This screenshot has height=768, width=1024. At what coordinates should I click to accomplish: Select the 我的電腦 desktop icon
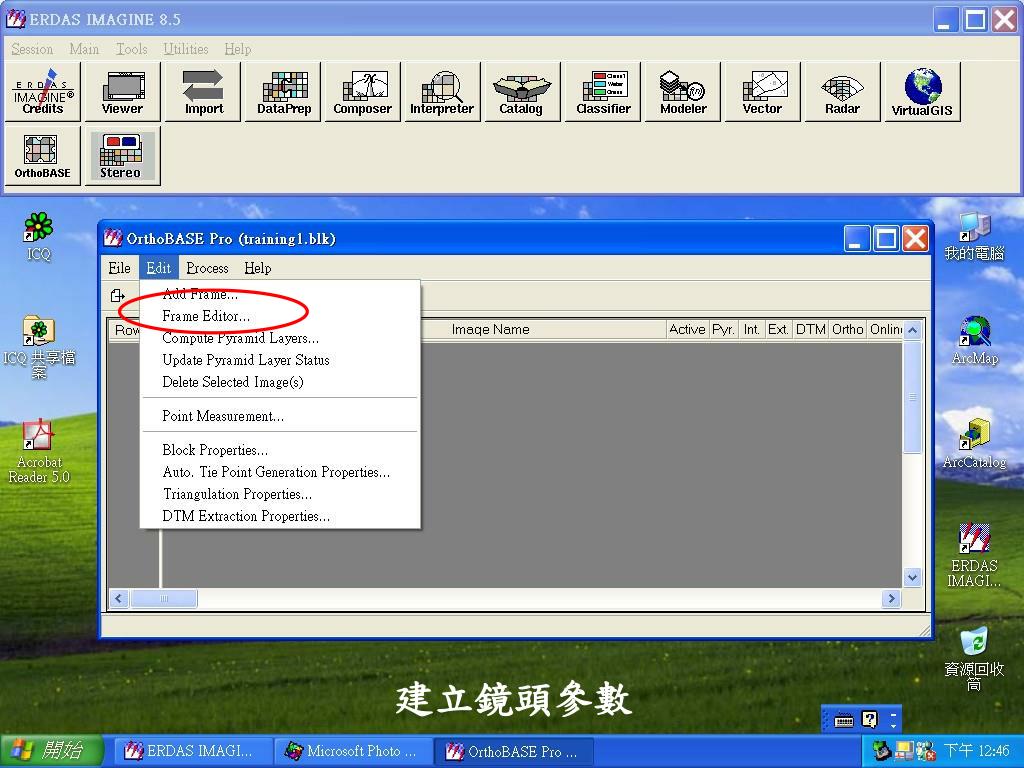pos(974,236)
